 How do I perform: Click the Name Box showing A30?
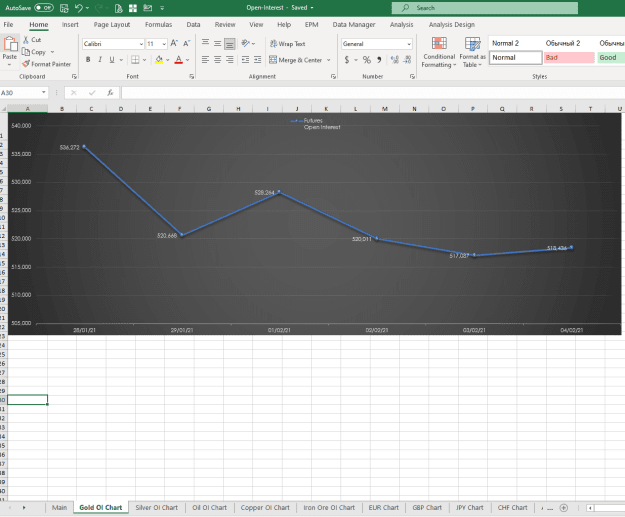[x=24, y=93]
